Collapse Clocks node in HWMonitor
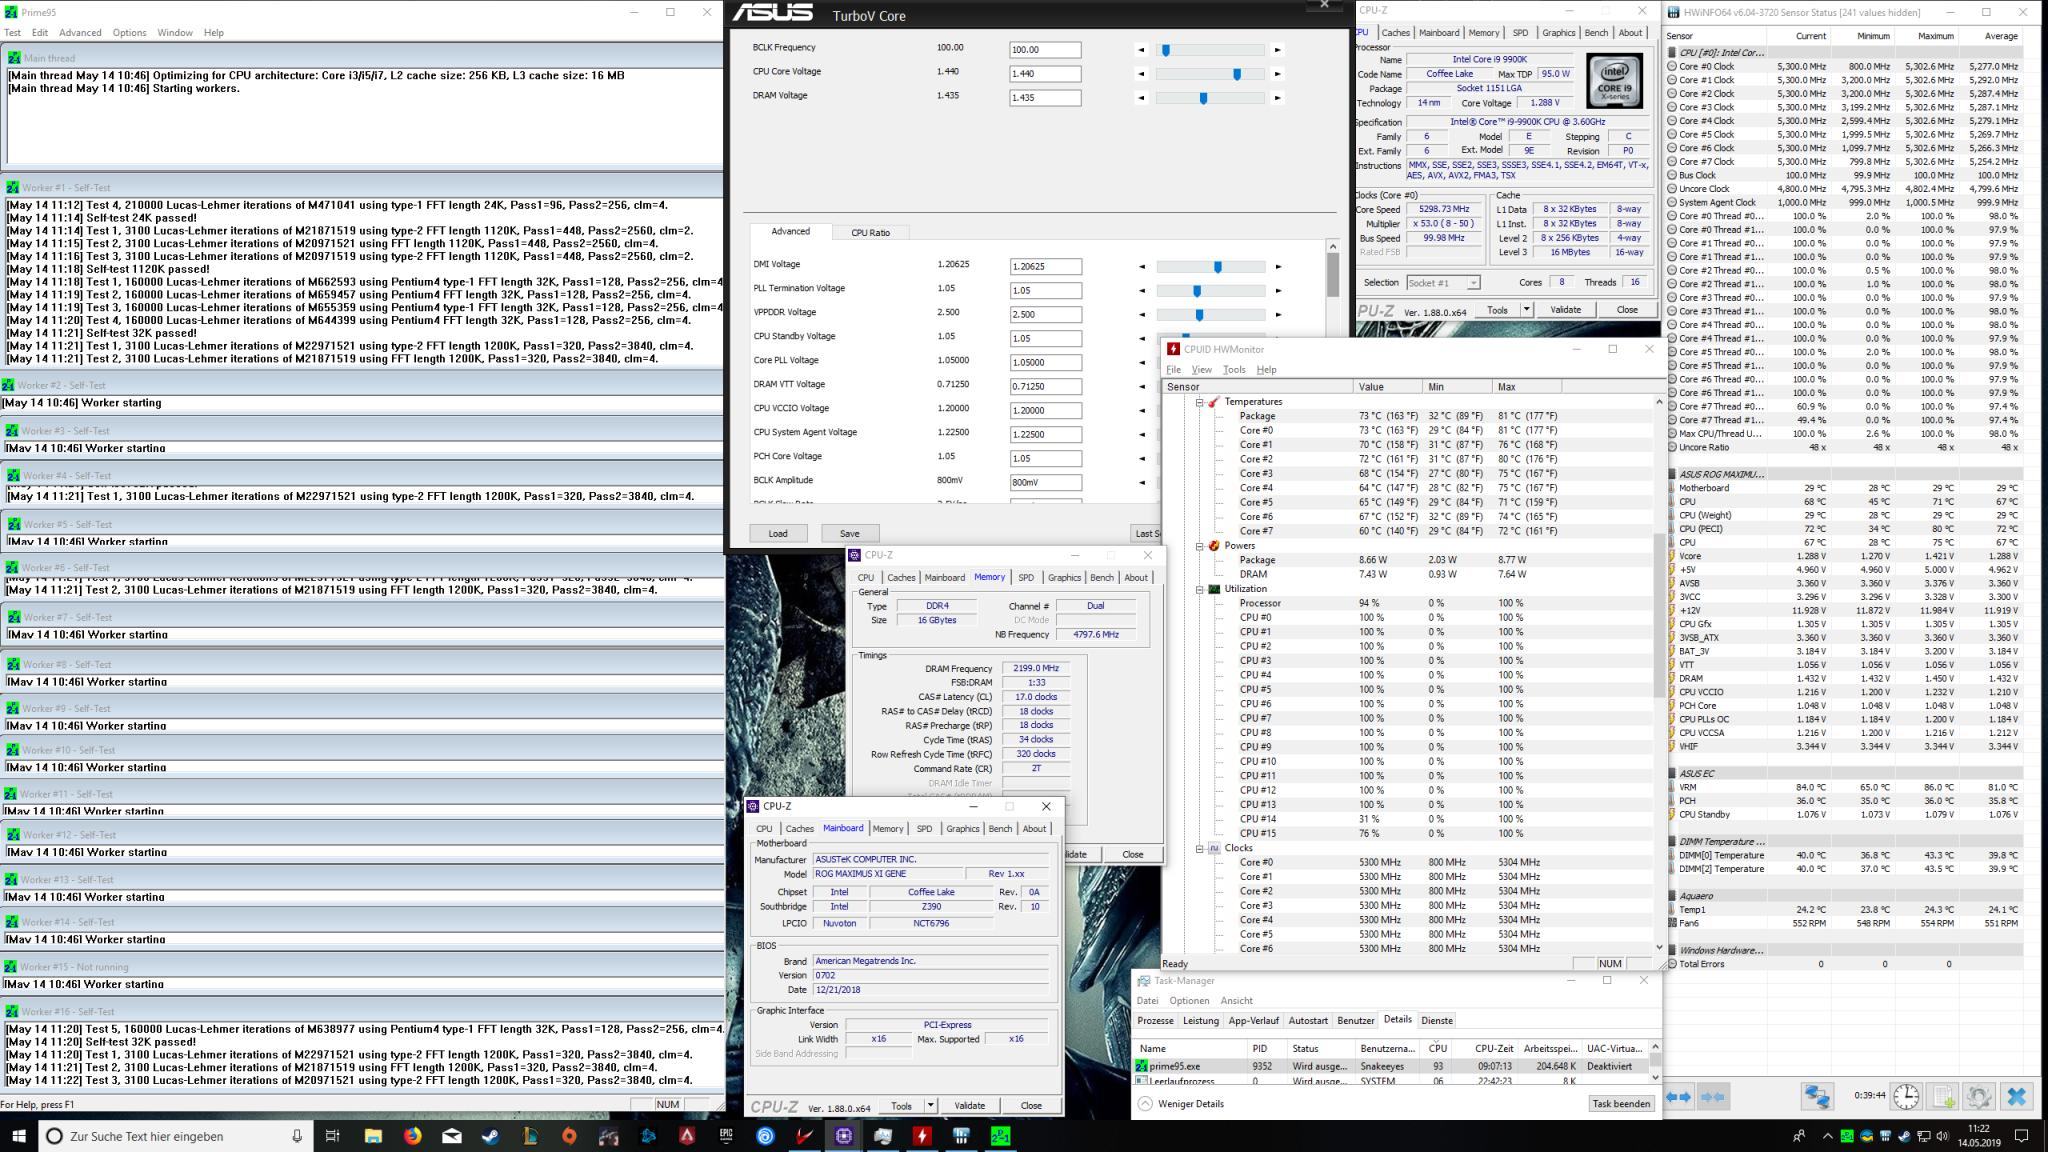The height and width of the screenshot is (1152, 2048). click(x=1199, y=848)
